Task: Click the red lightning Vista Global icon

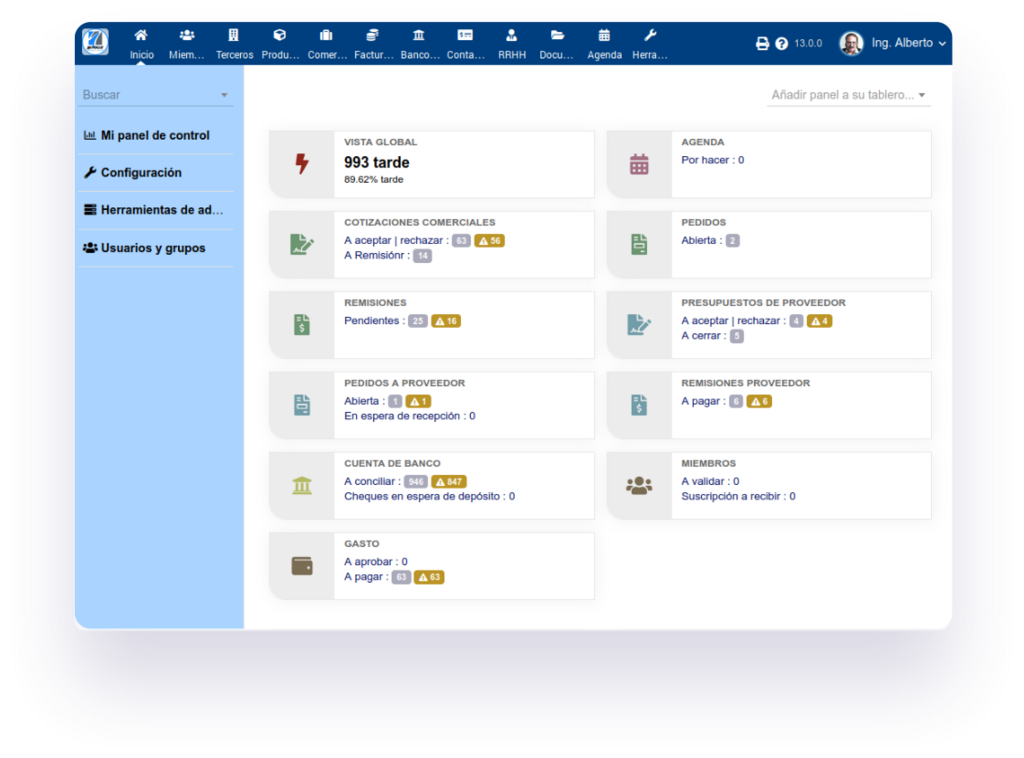Action: 302,164
